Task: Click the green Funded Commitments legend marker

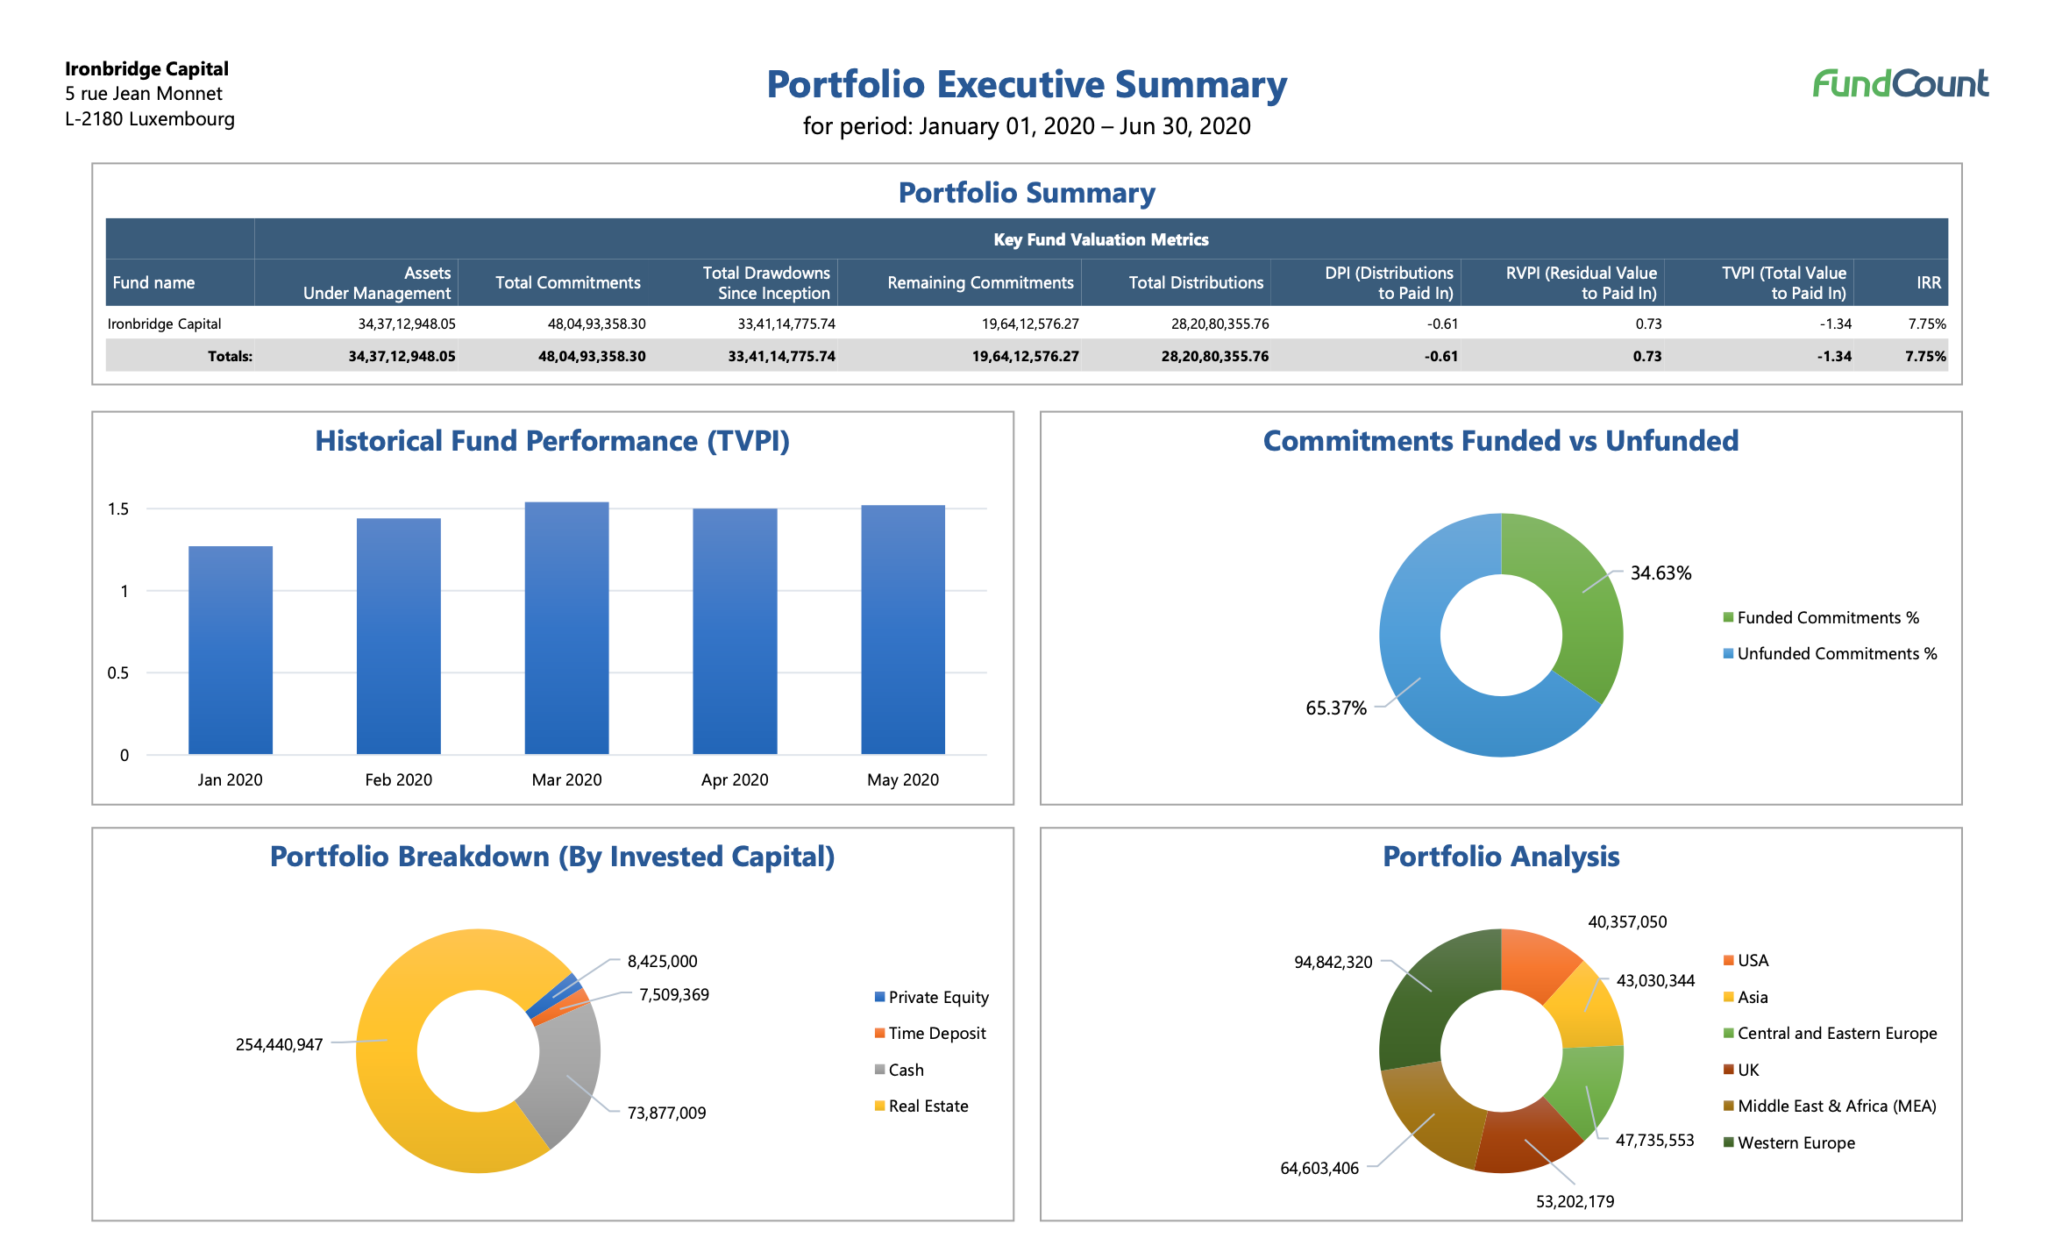Action: (x=1727, y=617)
